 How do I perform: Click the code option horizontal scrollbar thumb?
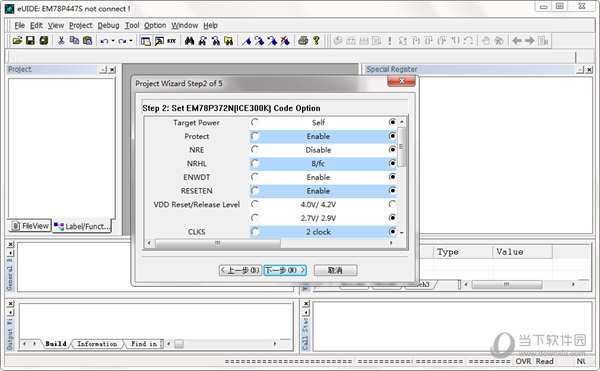(x=217, y=243)
